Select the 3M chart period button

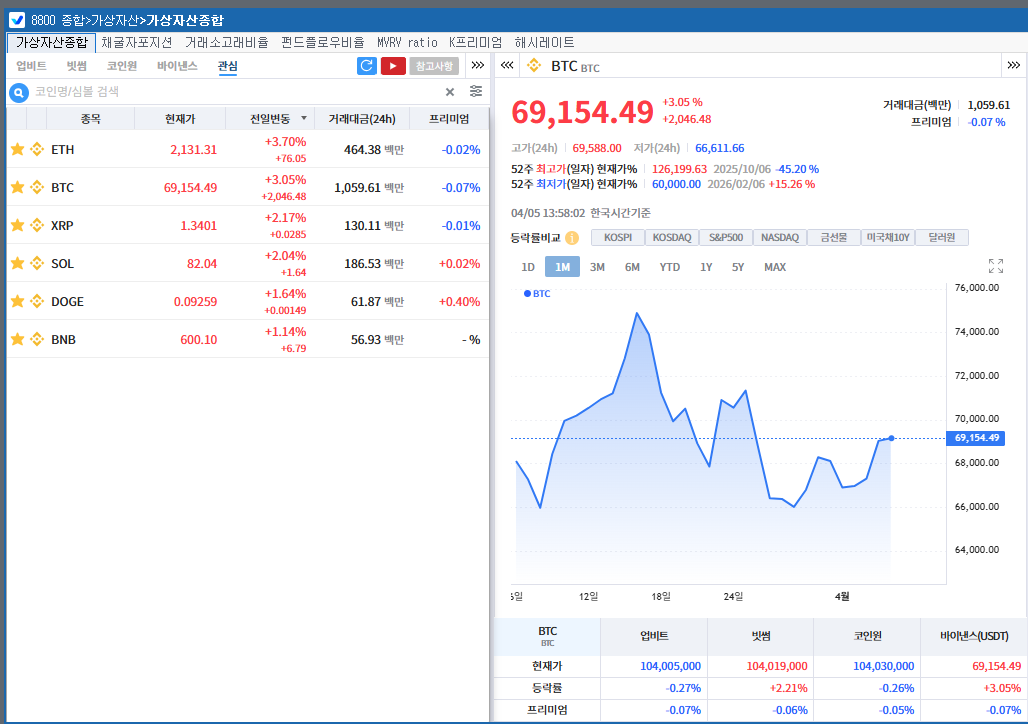click(x=597, y=267)
